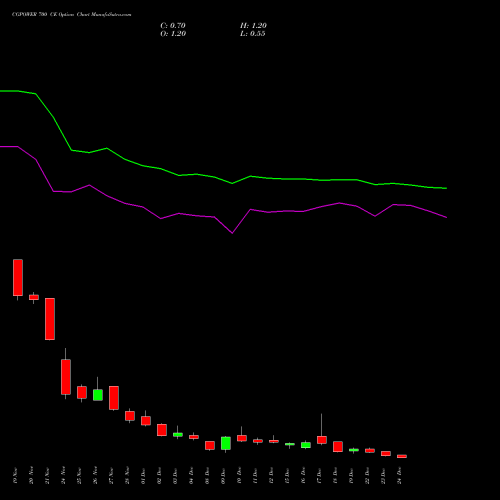Screen dimensions: 500x500
Task: Click the "19 Nov" date axis label
Action: coord(15,476)
